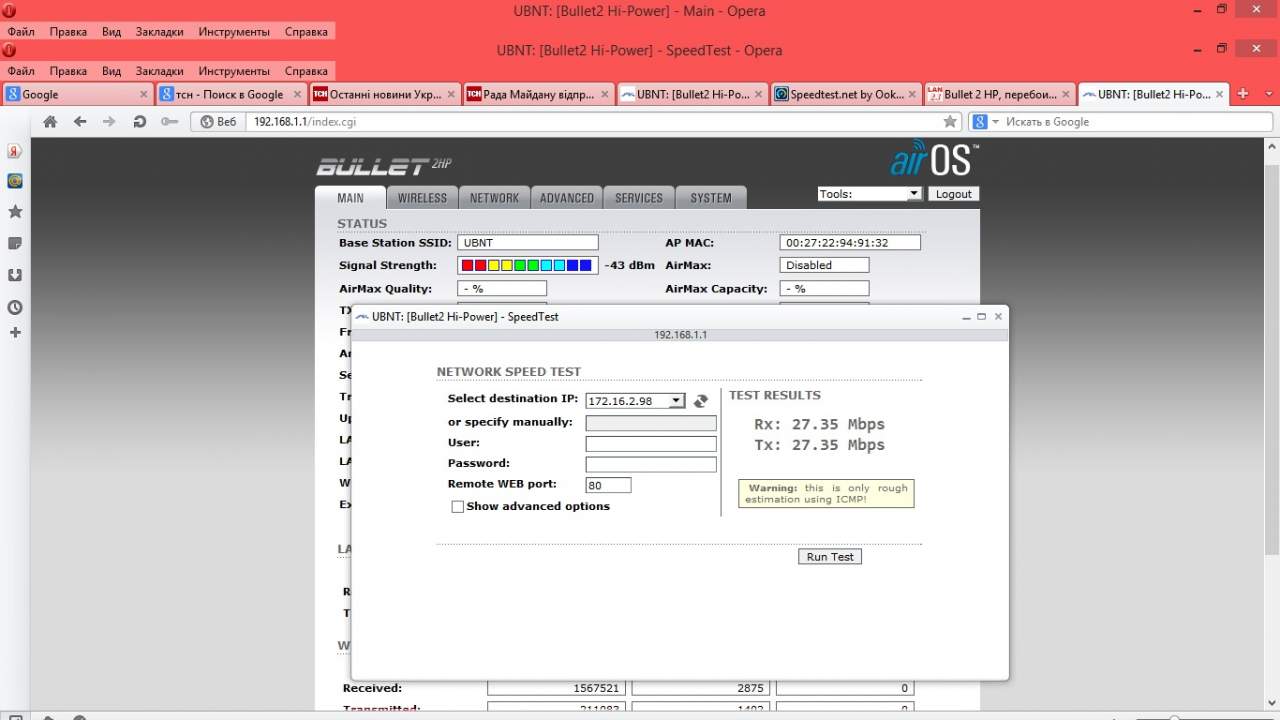This screenshot has height=720, width=1280.
Task: Enable the Show advanced options checkbox
Action: coord(458,507)
